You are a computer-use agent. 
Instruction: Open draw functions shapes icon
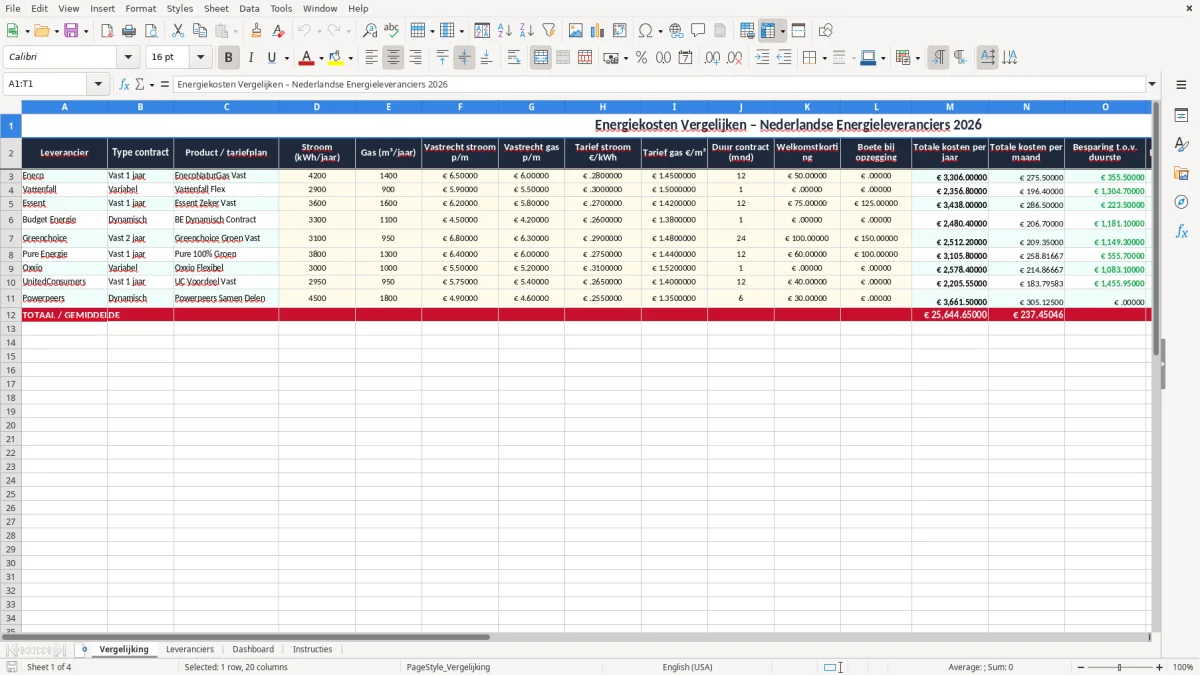point(826,31)
